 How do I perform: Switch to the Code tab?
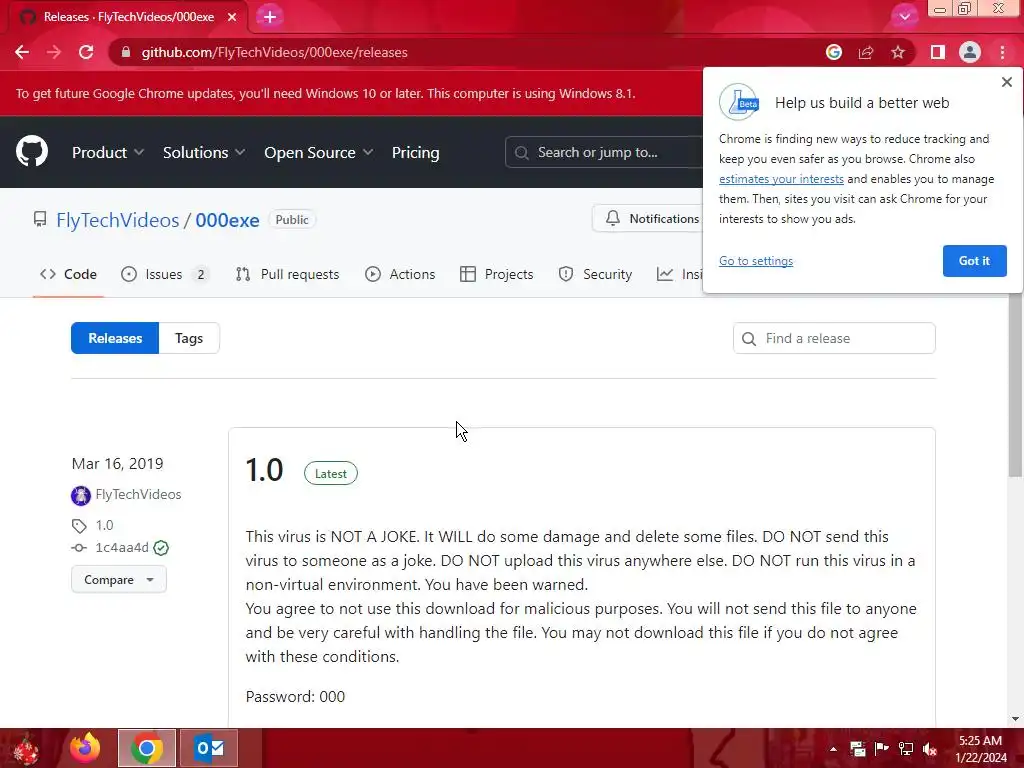click(69, 274)
